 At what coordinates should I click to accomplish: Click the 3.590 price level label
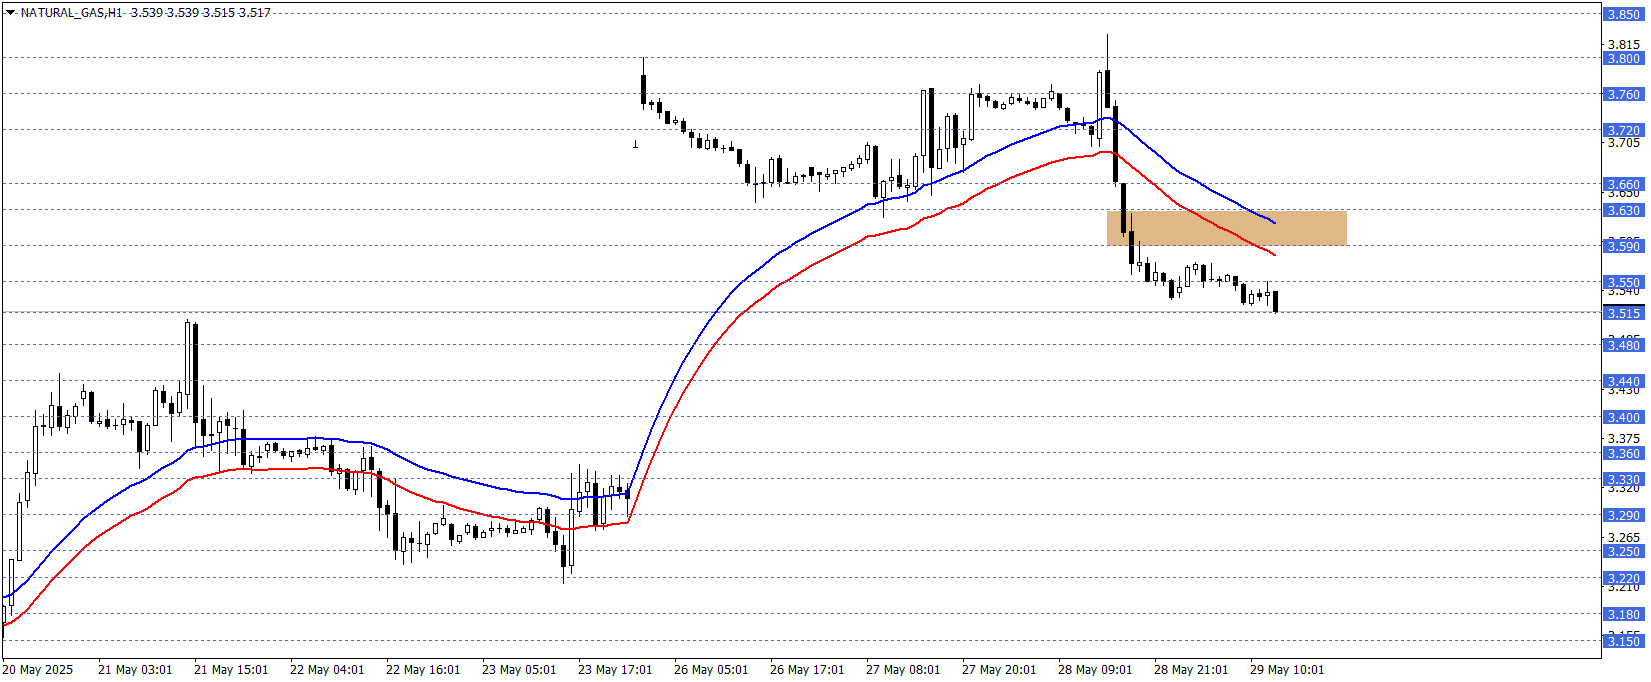[x=1623, y=247]
